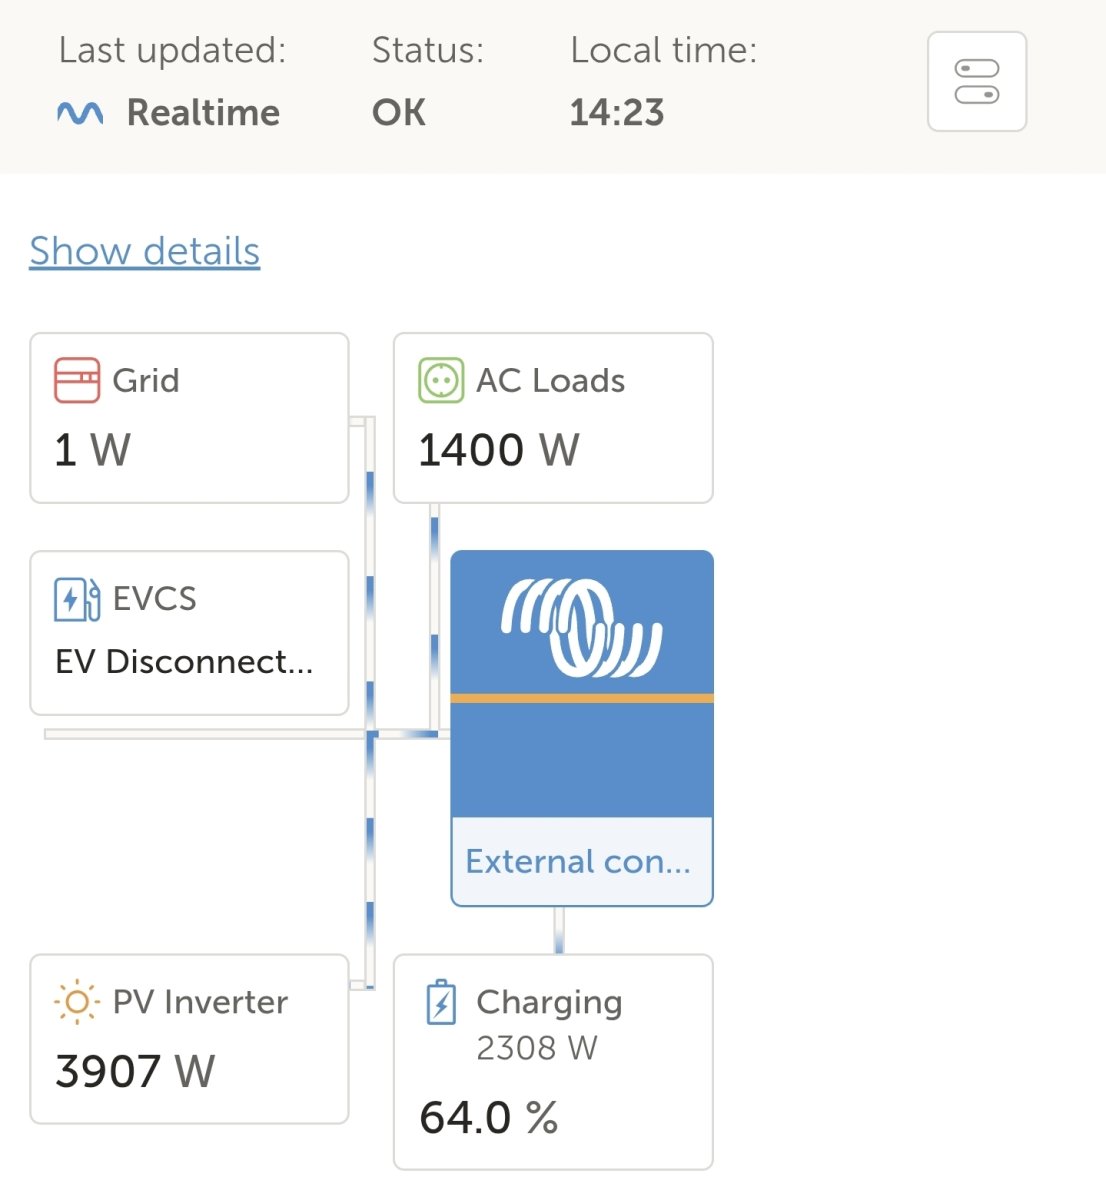Click the orange bar on the inverter
The image size is (1106, 1200).
tap(582, 698)
